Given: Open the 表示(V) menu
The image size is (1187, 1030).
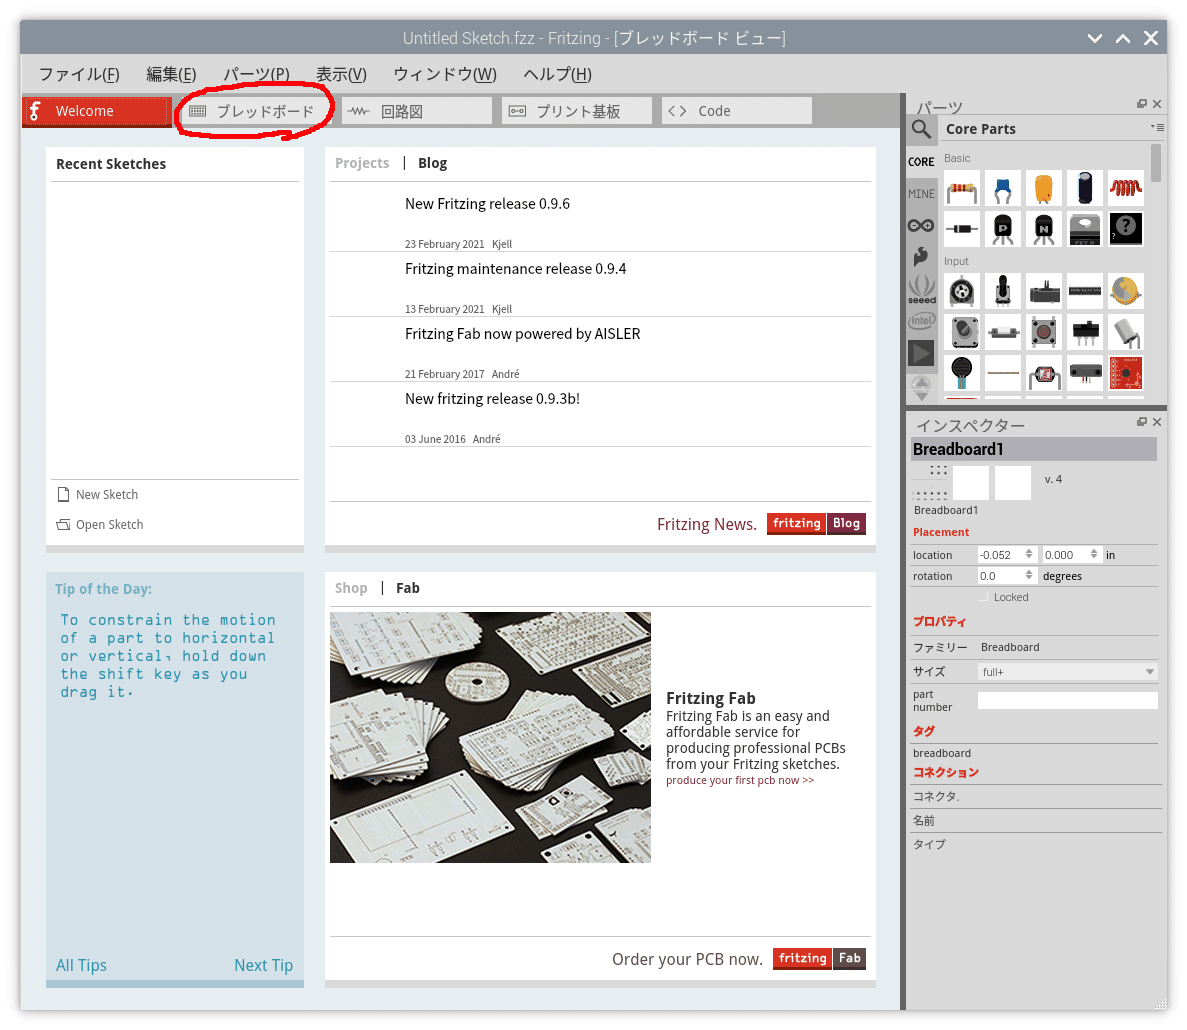Looking at the screenshot, I should [341, 74].
